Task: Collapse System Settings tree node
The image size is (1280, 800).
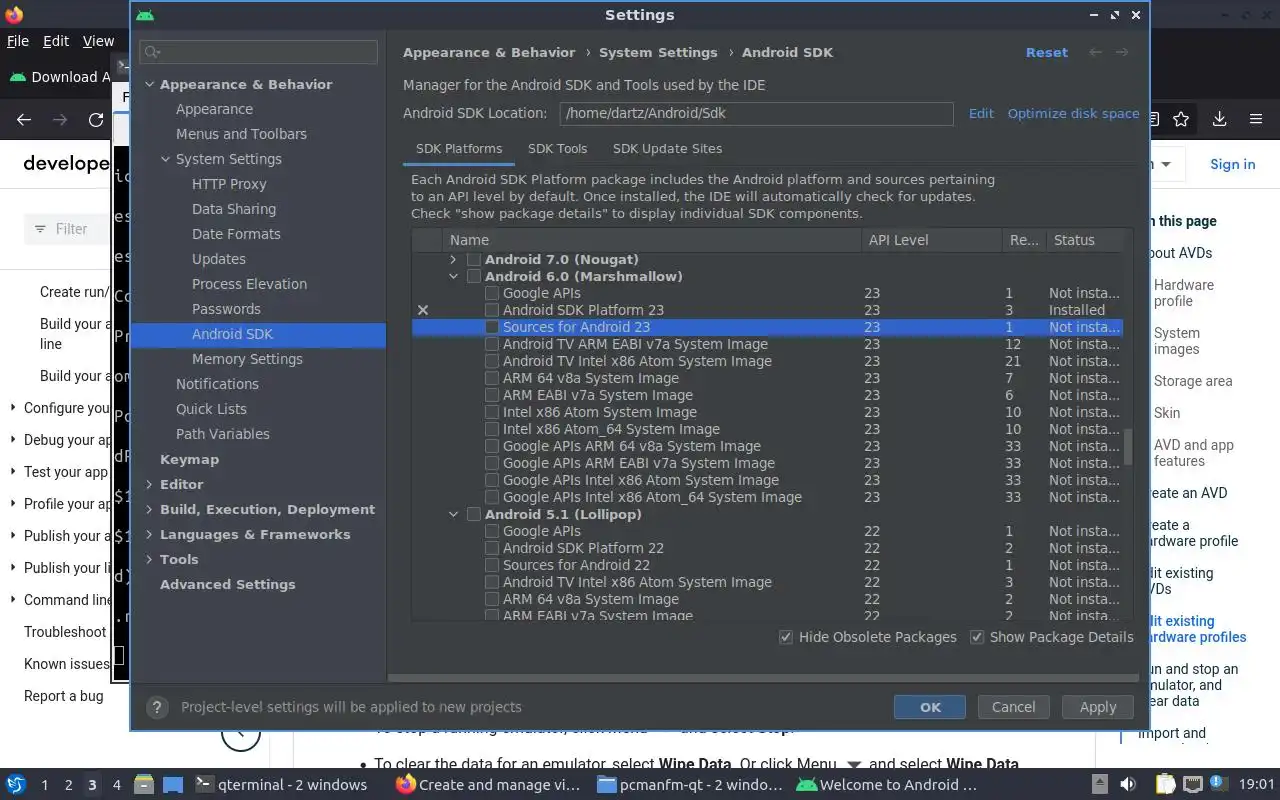Action: pos(165,159)
